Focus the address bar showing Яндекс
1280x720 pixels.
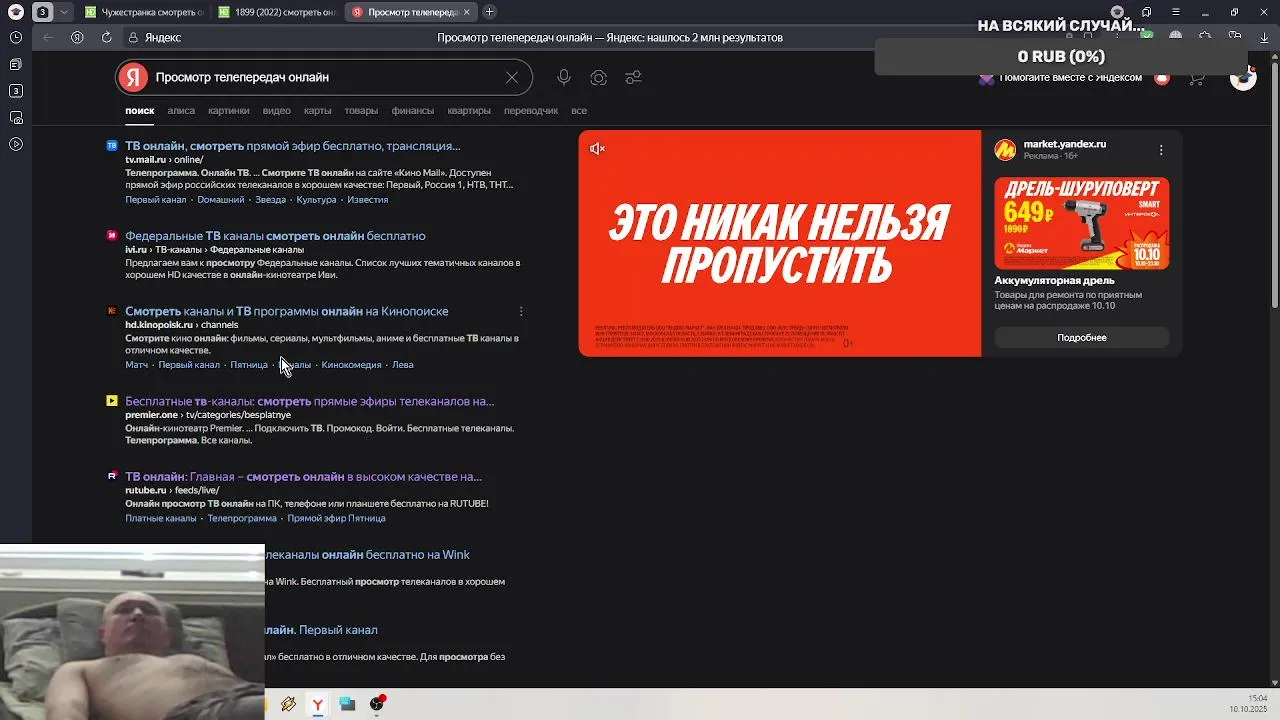point(163,37)
